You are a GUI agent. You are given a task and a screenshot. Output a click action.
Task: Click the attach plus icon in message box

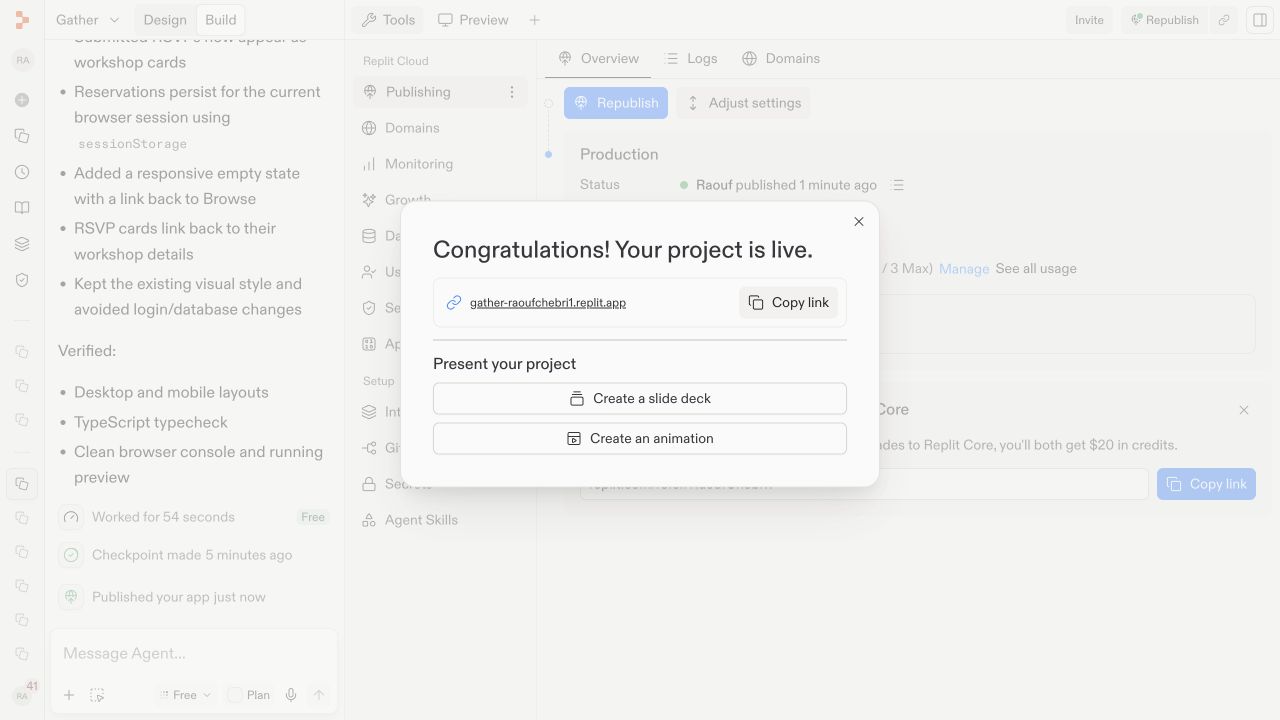(x=69, y=695)
